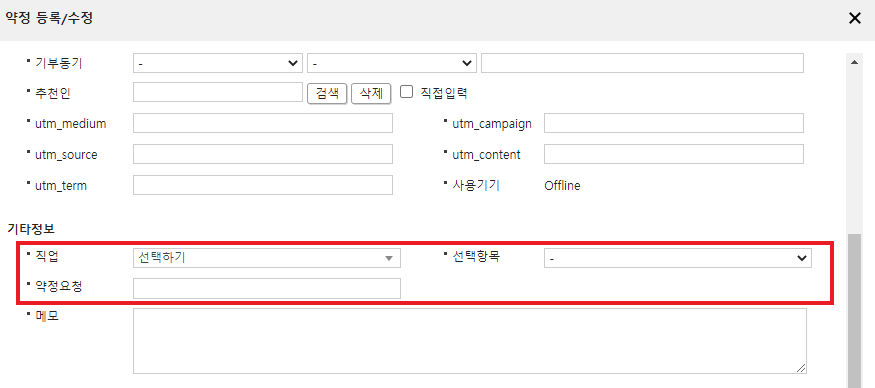The image size is (875, 388).
Task: Click inside the 메모 text area
Action: tap(470, 341)
